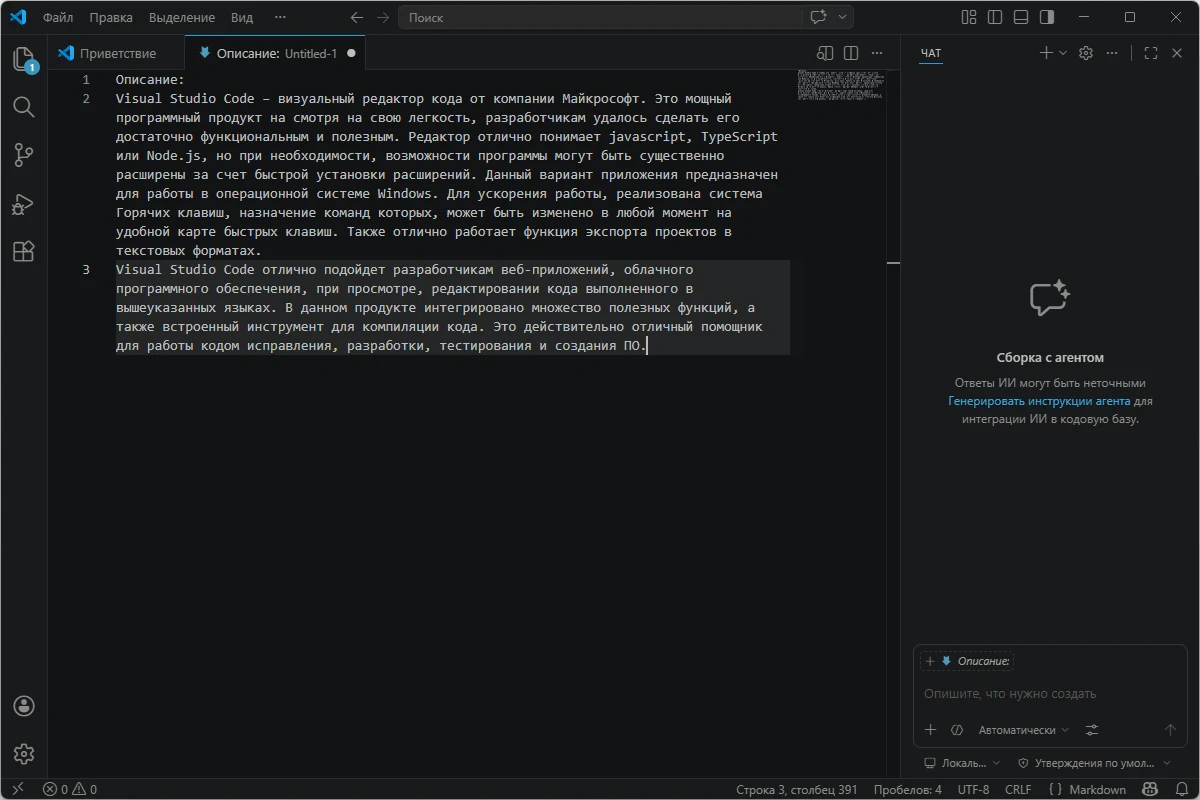Screen dimensions: 1200x800
Task: Select the ЧАТ tab
Action: tap(931, 53)
